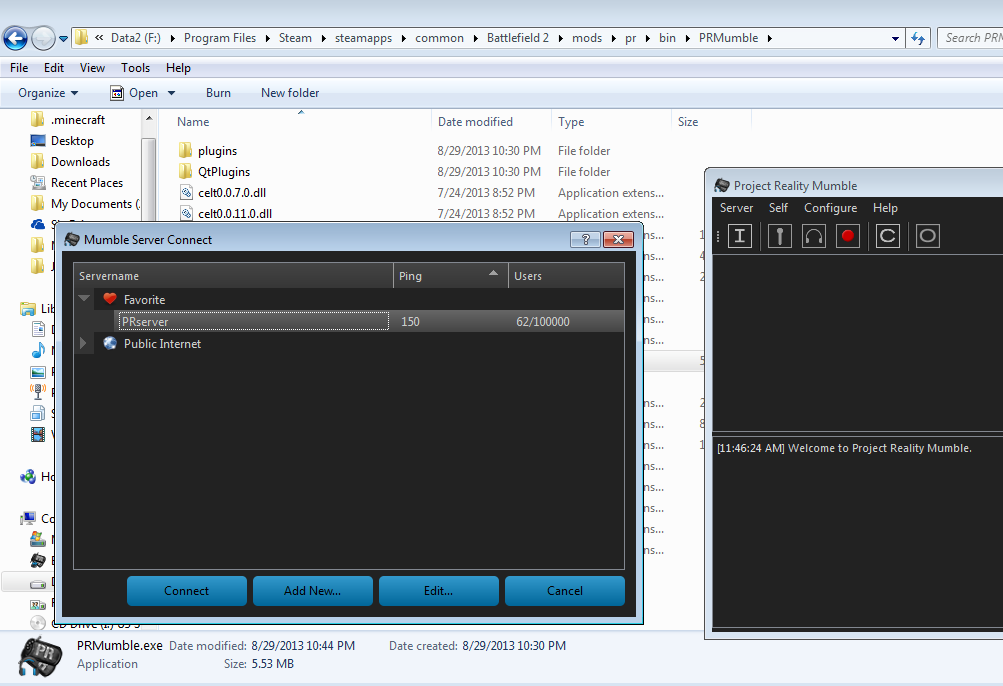This screenshot has height=686, width=1003.
Task: Sort files by Type column
Action: click(571, 122)
